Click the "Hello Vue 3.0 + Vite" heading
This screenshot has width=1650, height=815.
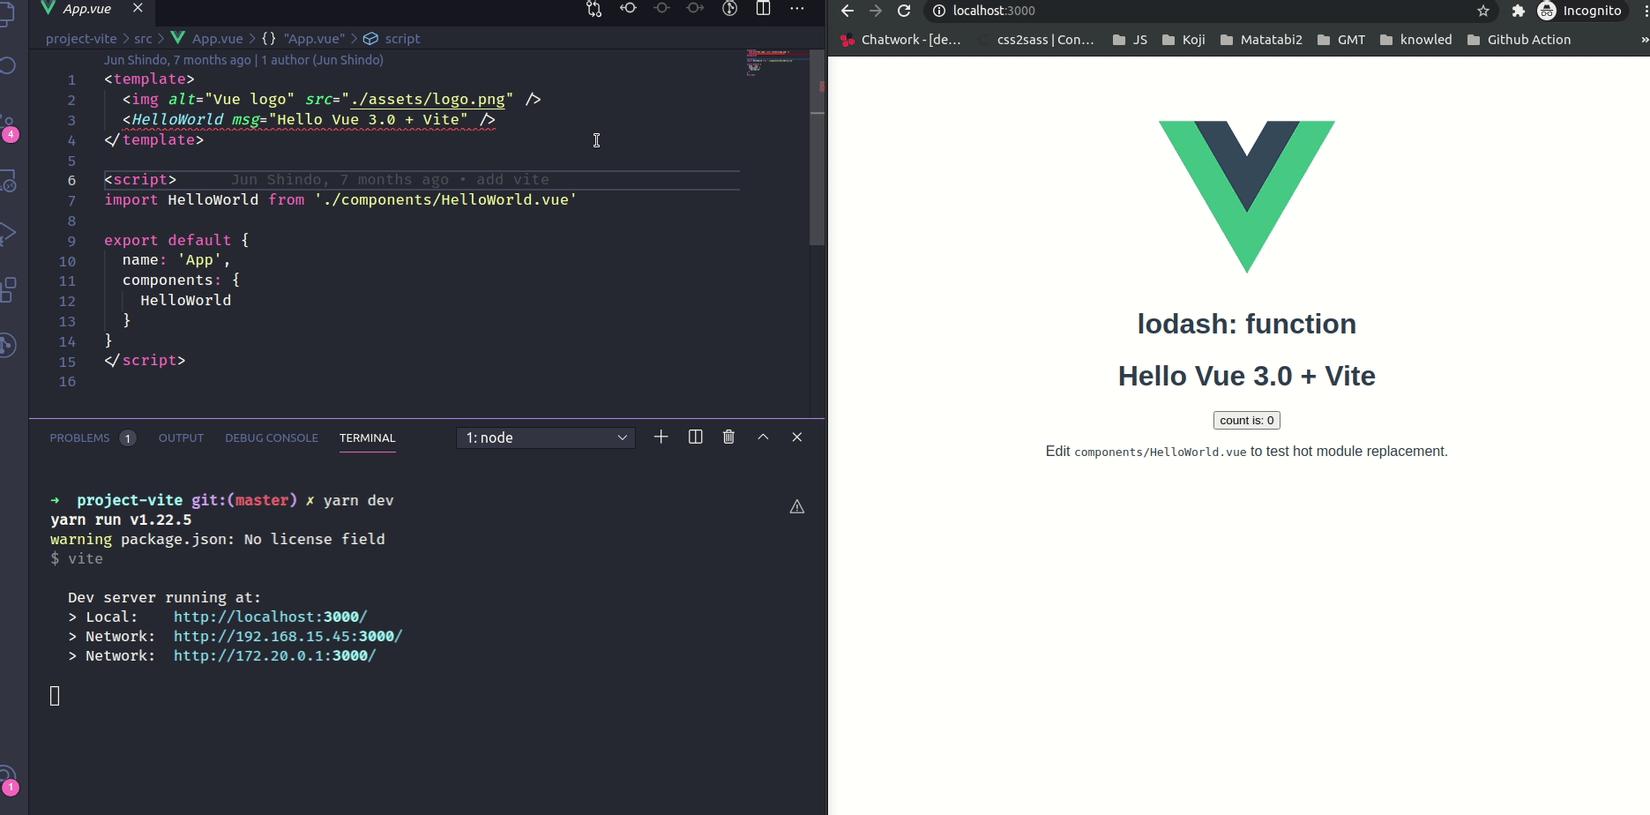pos(1246,376)
